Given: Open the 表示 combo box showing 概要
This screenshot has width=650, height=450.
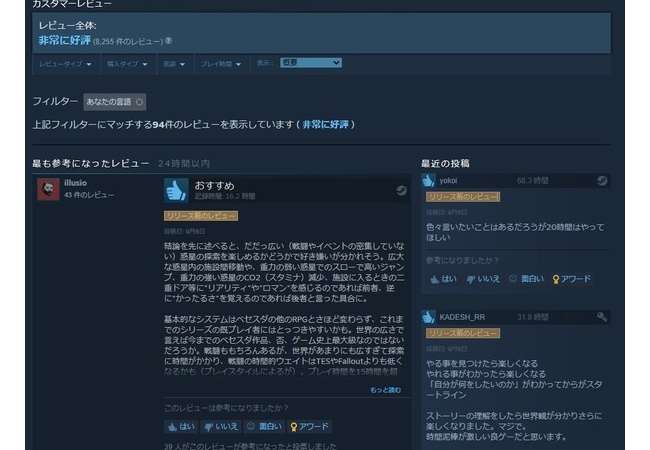Looking at the screenshot, I should tap(311, 62).
